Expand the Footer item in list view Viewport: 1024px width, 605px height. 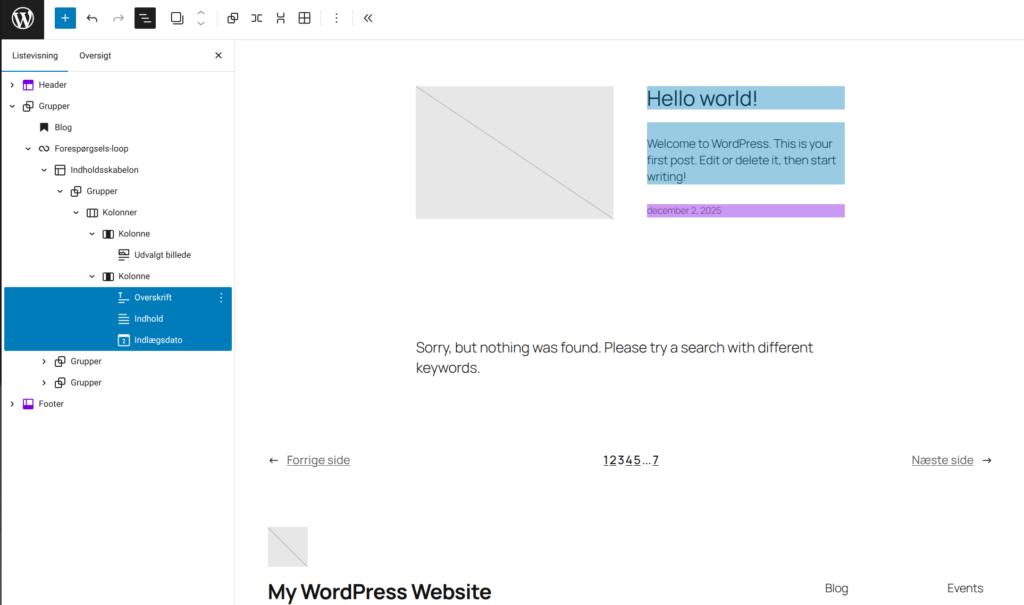tap(12, 404)
